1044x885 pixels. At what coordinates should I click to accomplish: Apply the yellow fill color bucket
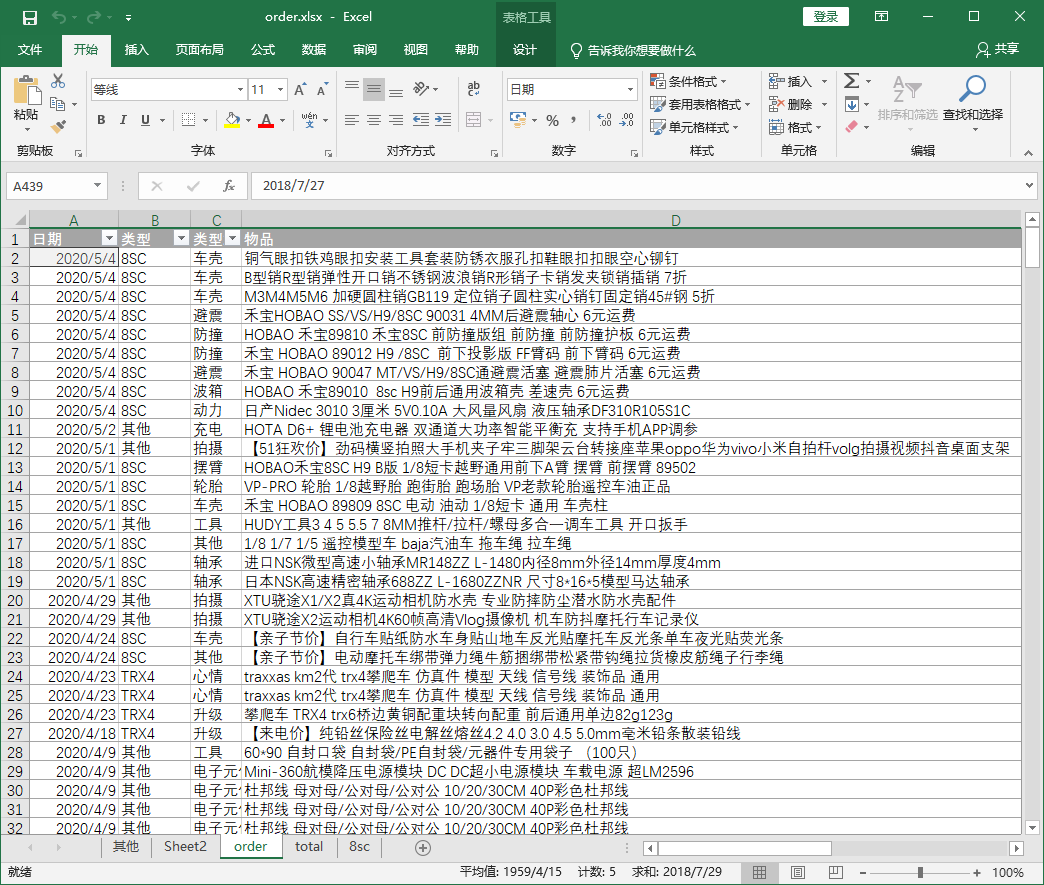(x=232, y=121)
